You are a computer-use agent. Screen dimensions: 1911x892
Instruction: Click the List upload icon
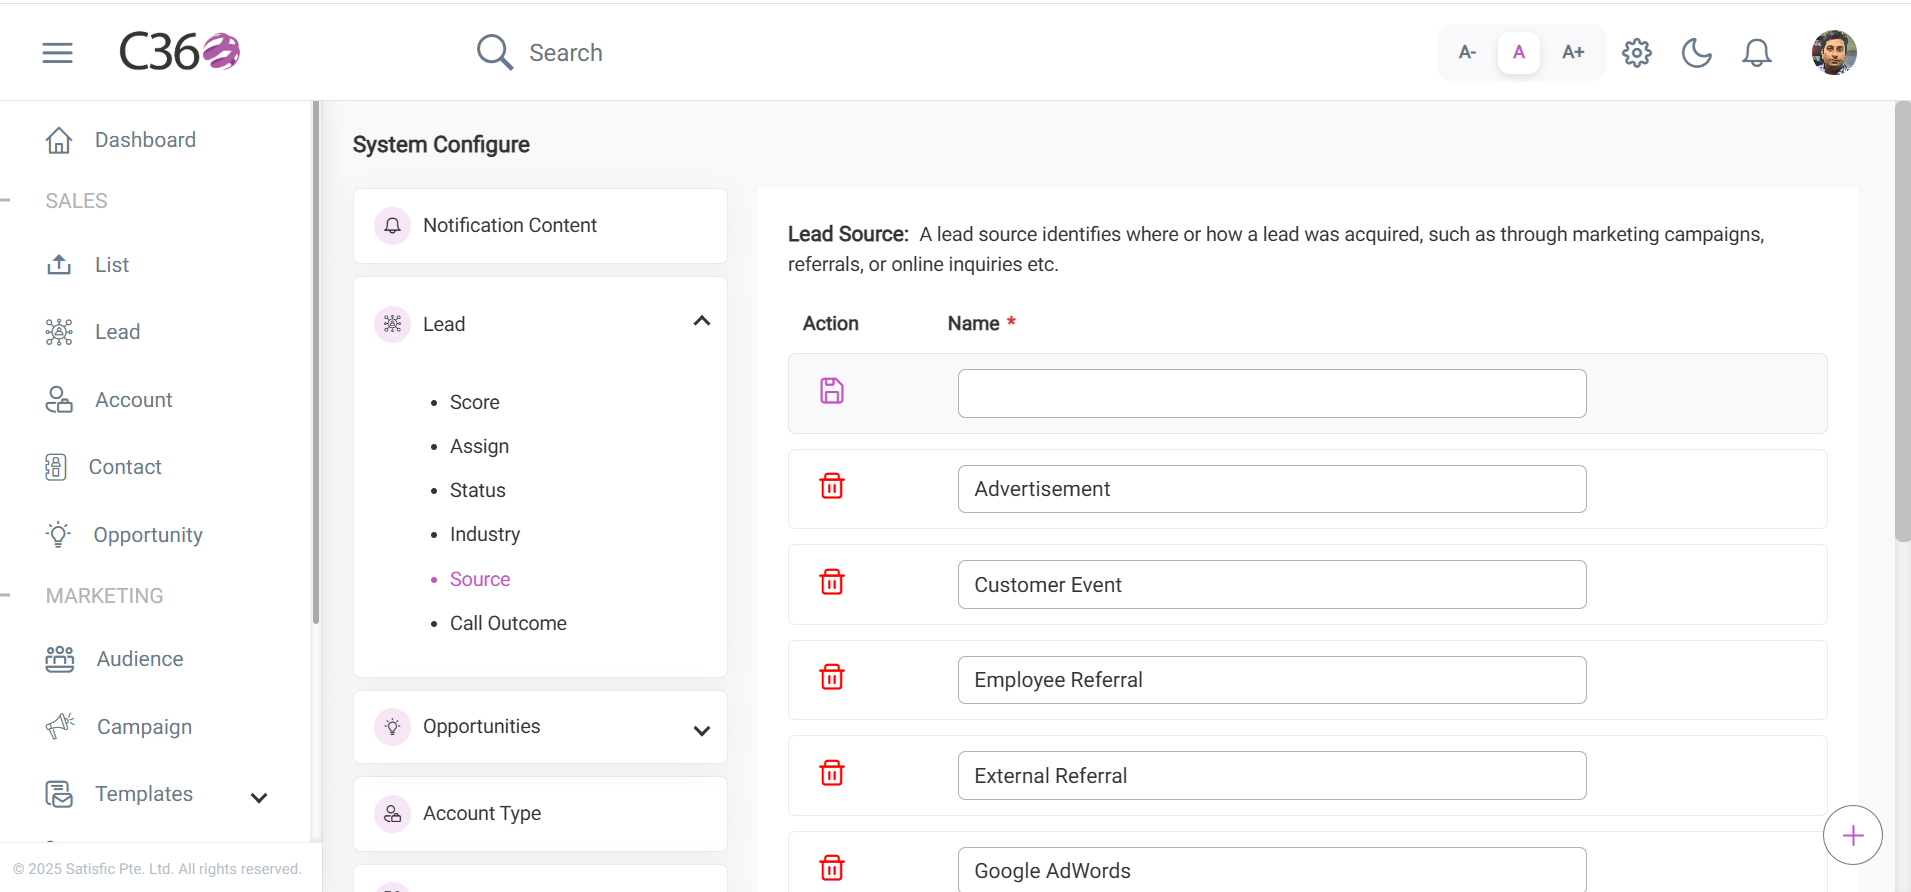(x=59, y=265)
